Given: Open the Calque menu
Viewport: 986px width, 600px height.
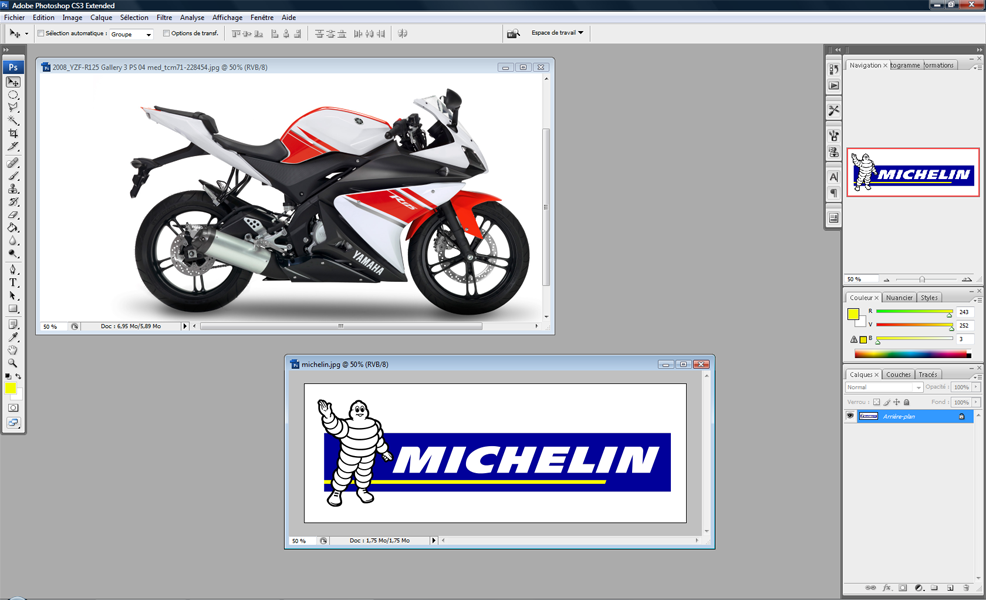Looking at the screenshot, I should (101, 18).
